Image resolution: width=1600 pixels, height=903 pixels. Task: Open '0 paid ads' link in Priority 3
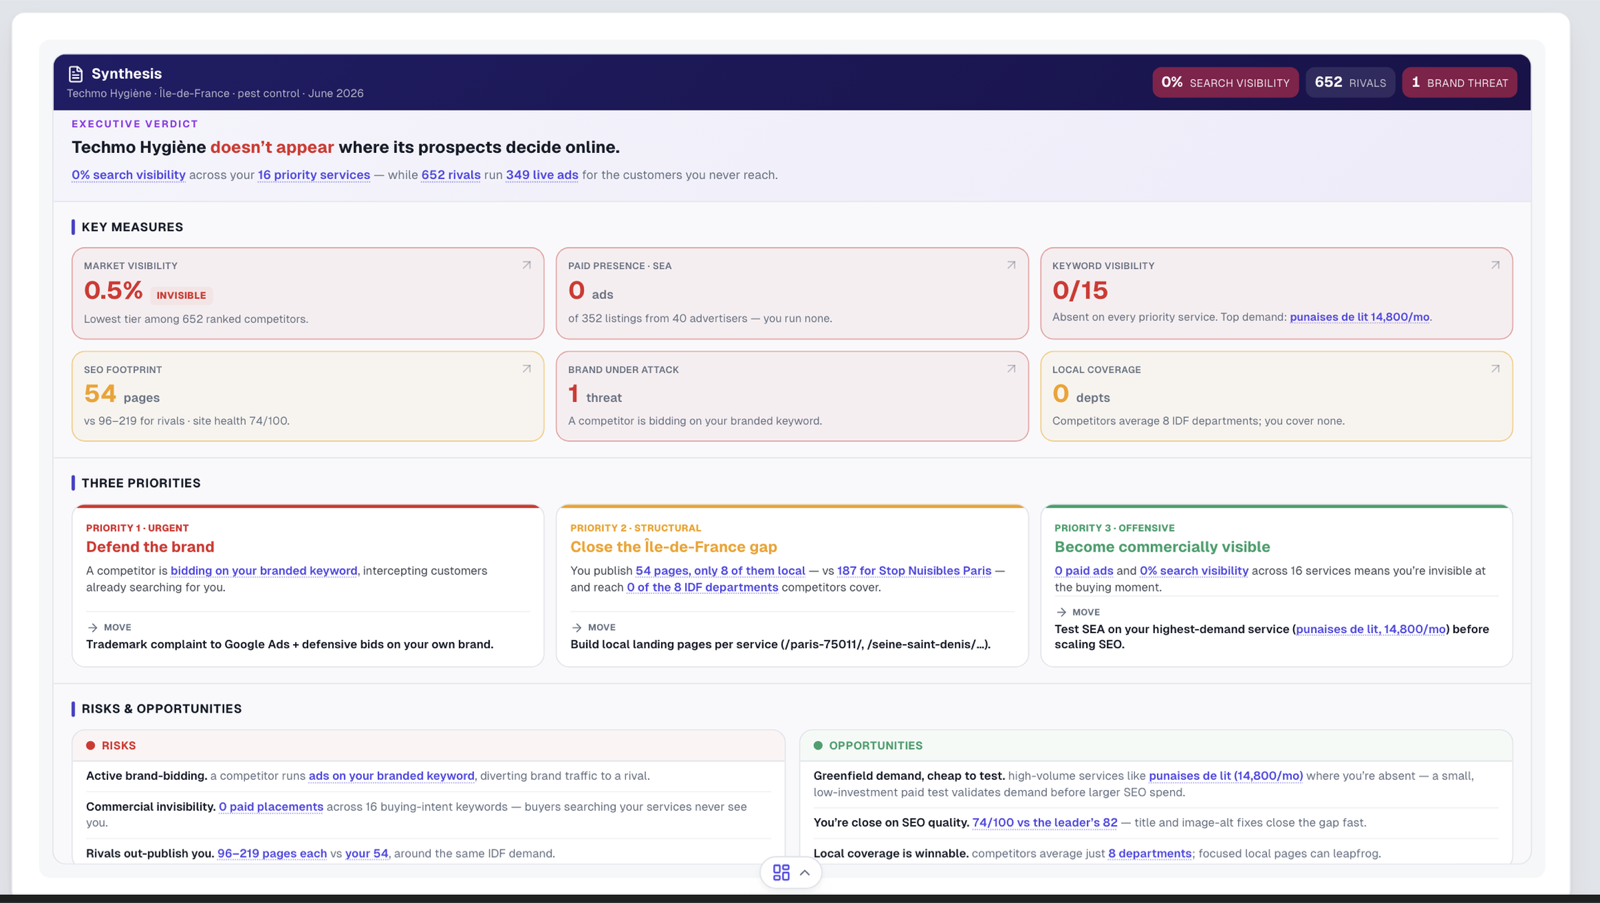[x=1084, y=571]
